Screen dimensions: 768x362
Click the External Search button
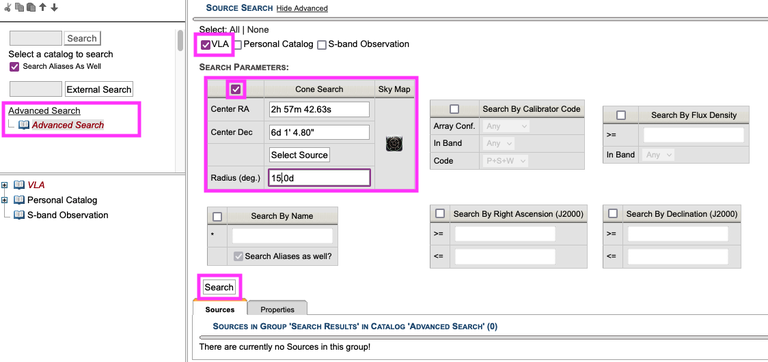tap(99, 90)
